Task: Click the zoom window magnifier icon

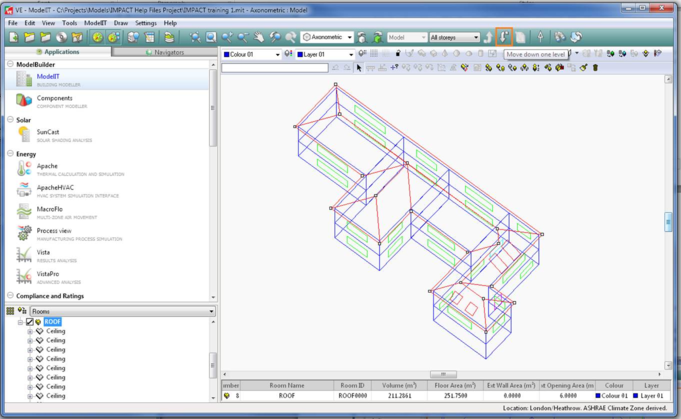Action: [x=211, y=37]
